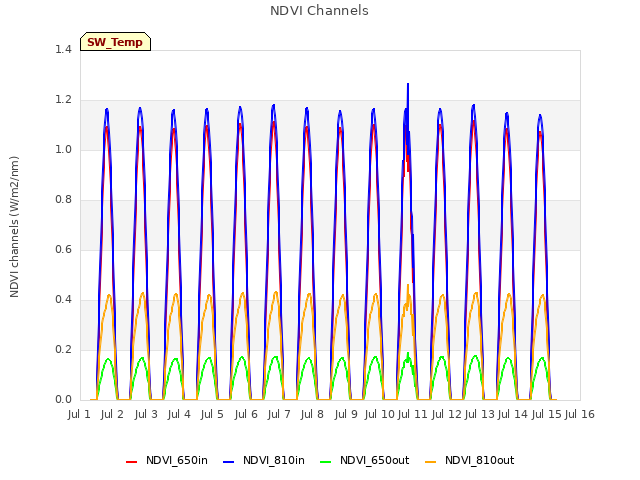Toggle the NDVI_650out legend entry
The image size is (640, 480).
[364, 460]
